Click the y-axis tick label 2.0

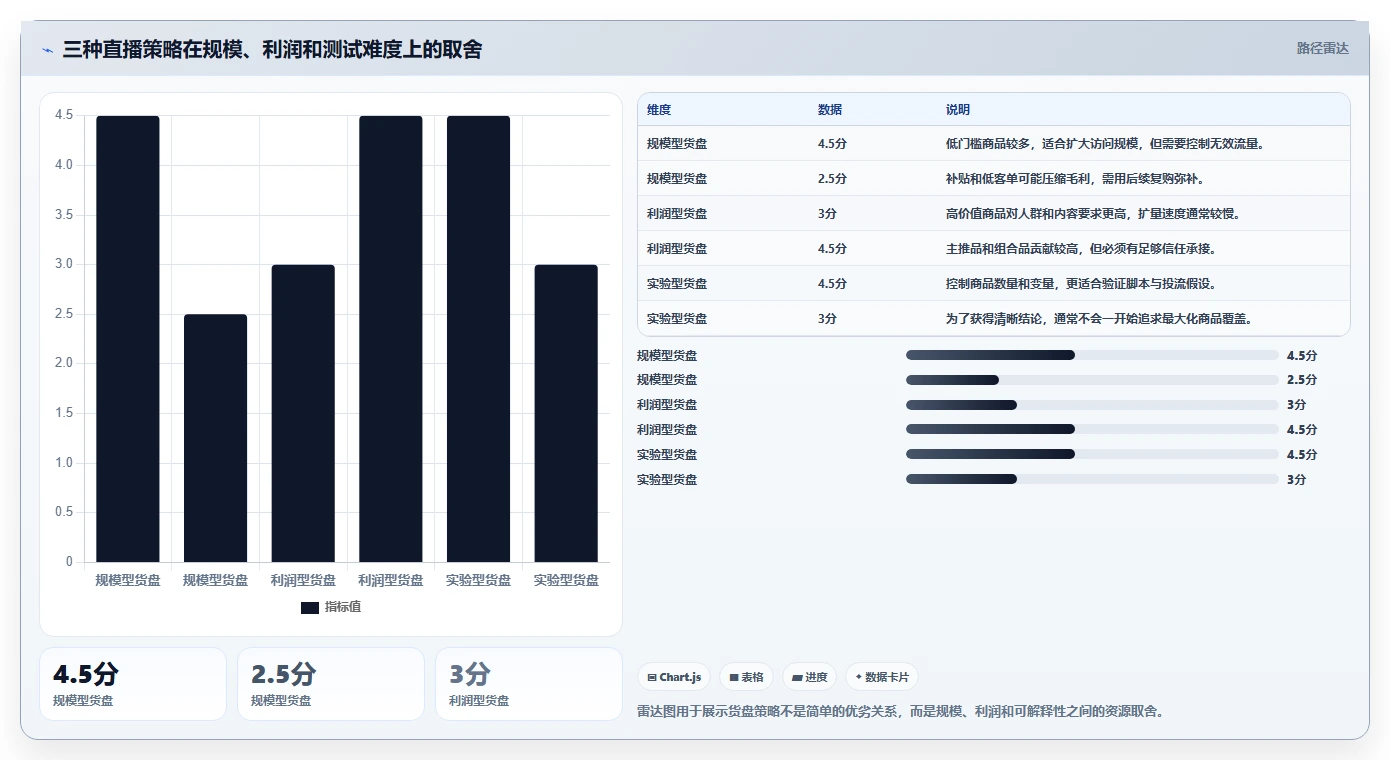(x=64, y=363)
